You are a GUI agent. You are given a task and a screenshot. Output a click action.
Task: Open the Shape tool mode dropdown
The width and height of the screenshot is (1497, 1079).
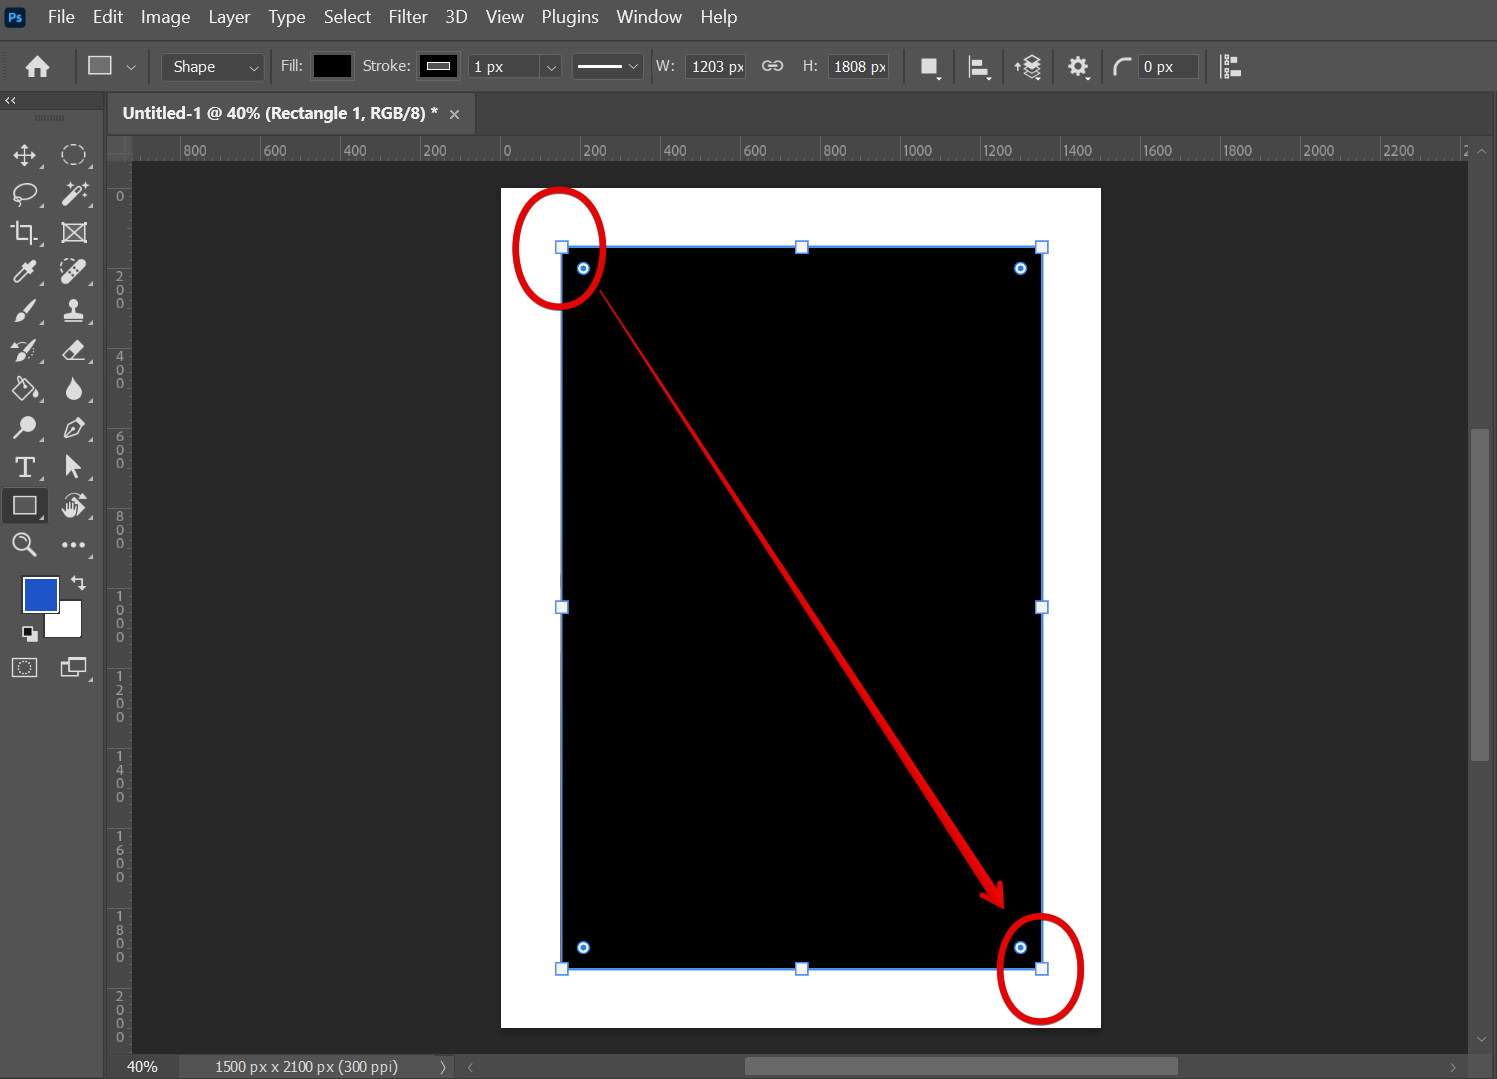coord(213,67)
